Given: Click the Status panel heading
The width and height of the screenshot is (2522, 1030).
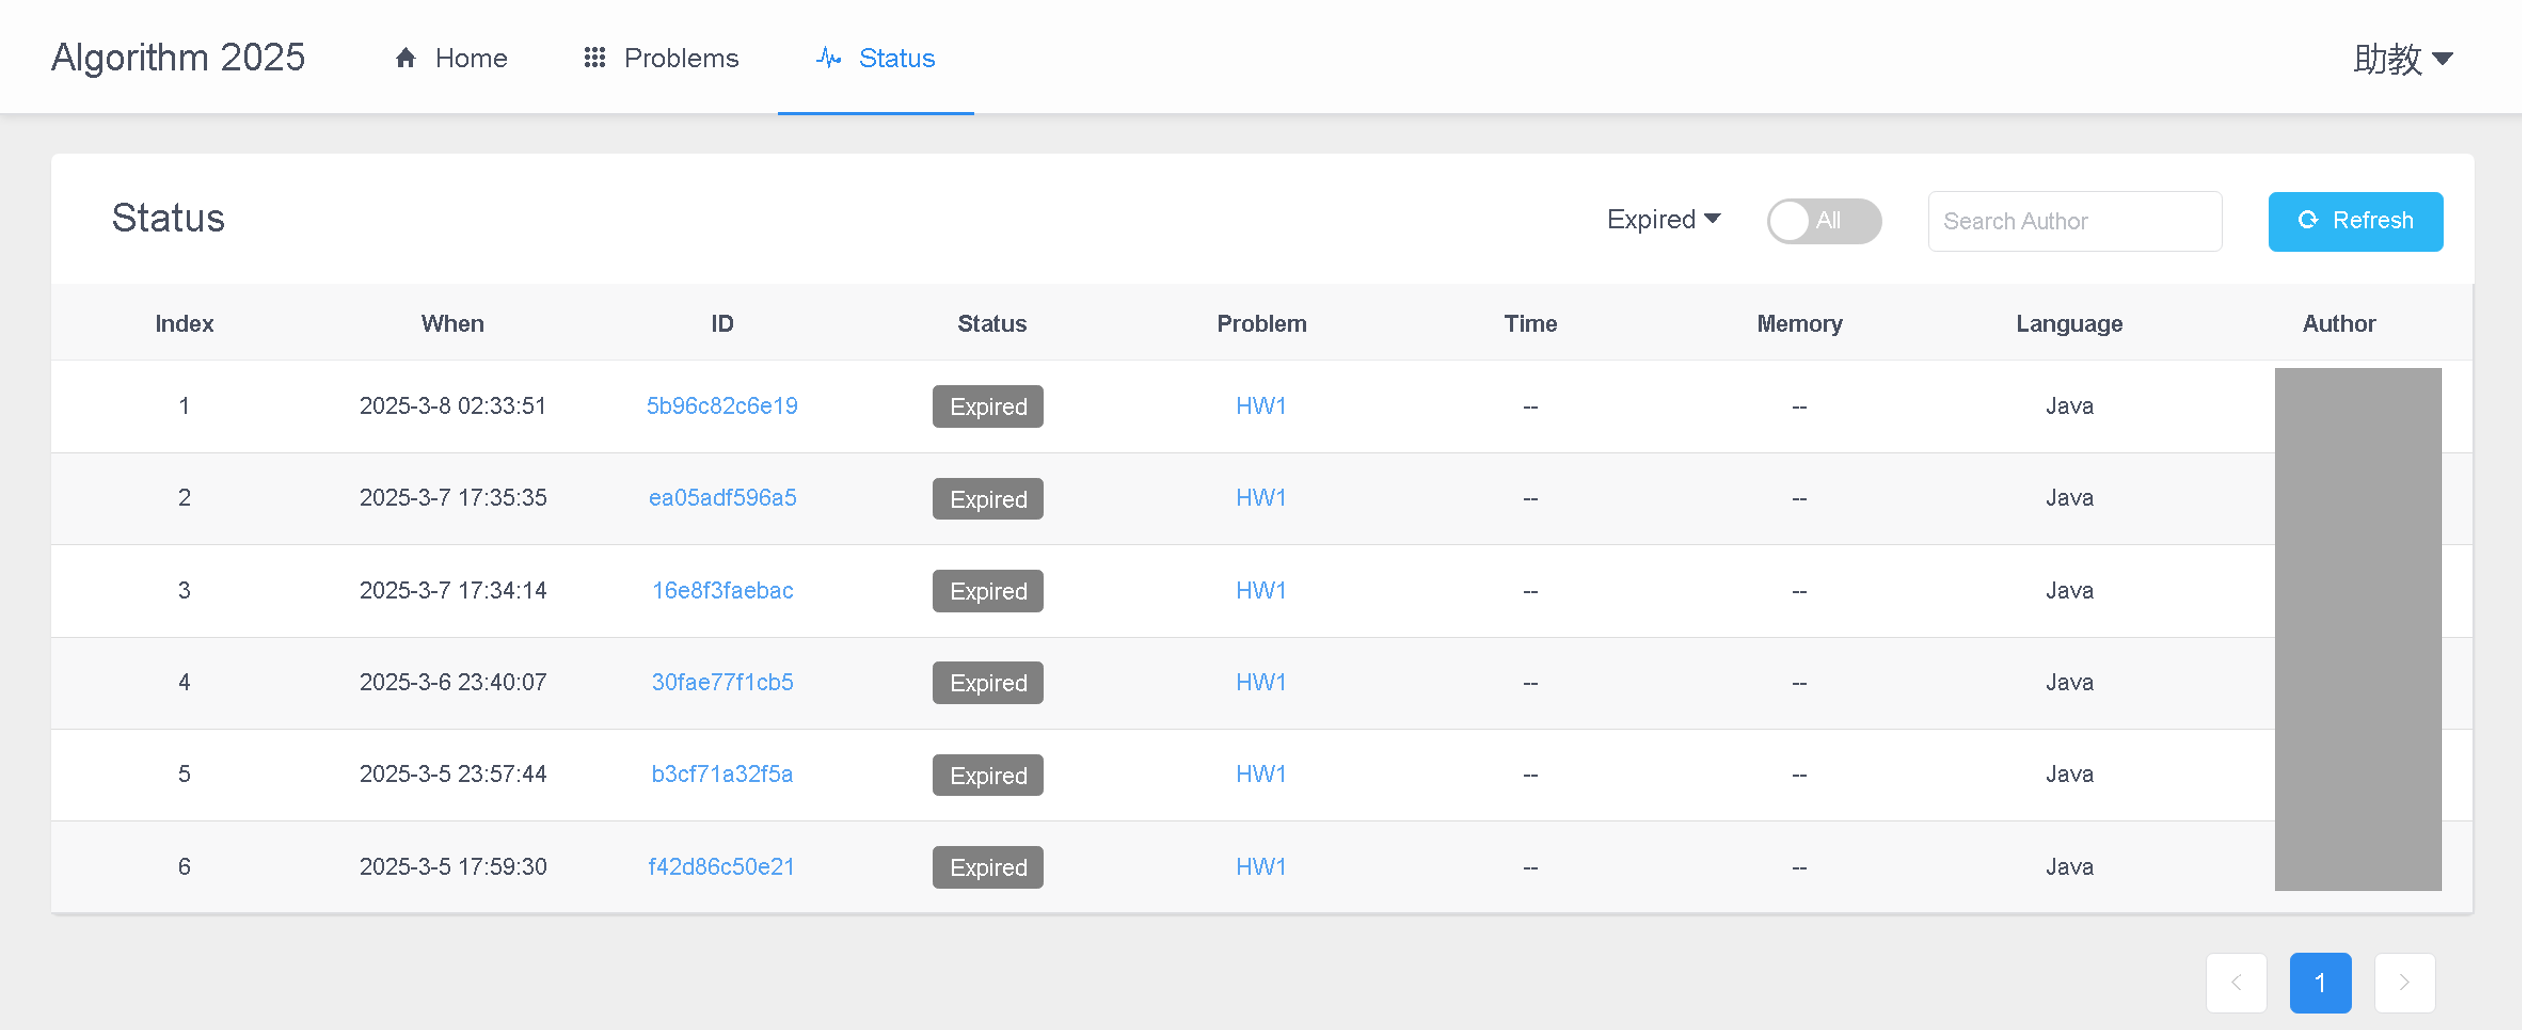Looking at the screenshot, I should 168,218.
